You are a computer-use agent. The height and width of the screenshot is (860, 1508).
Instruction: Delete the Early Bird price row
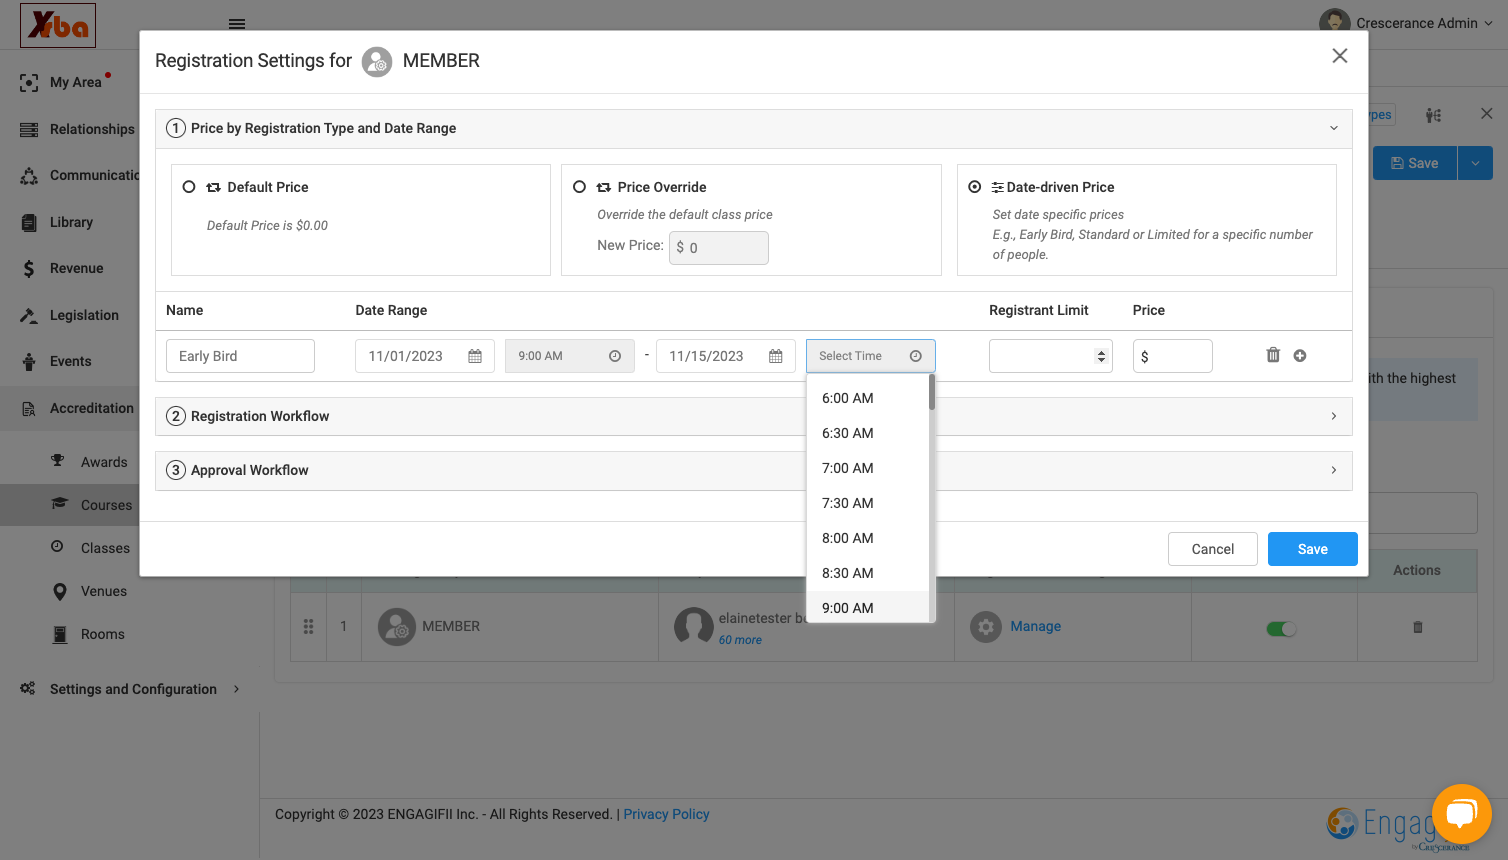click(1273, 355)
